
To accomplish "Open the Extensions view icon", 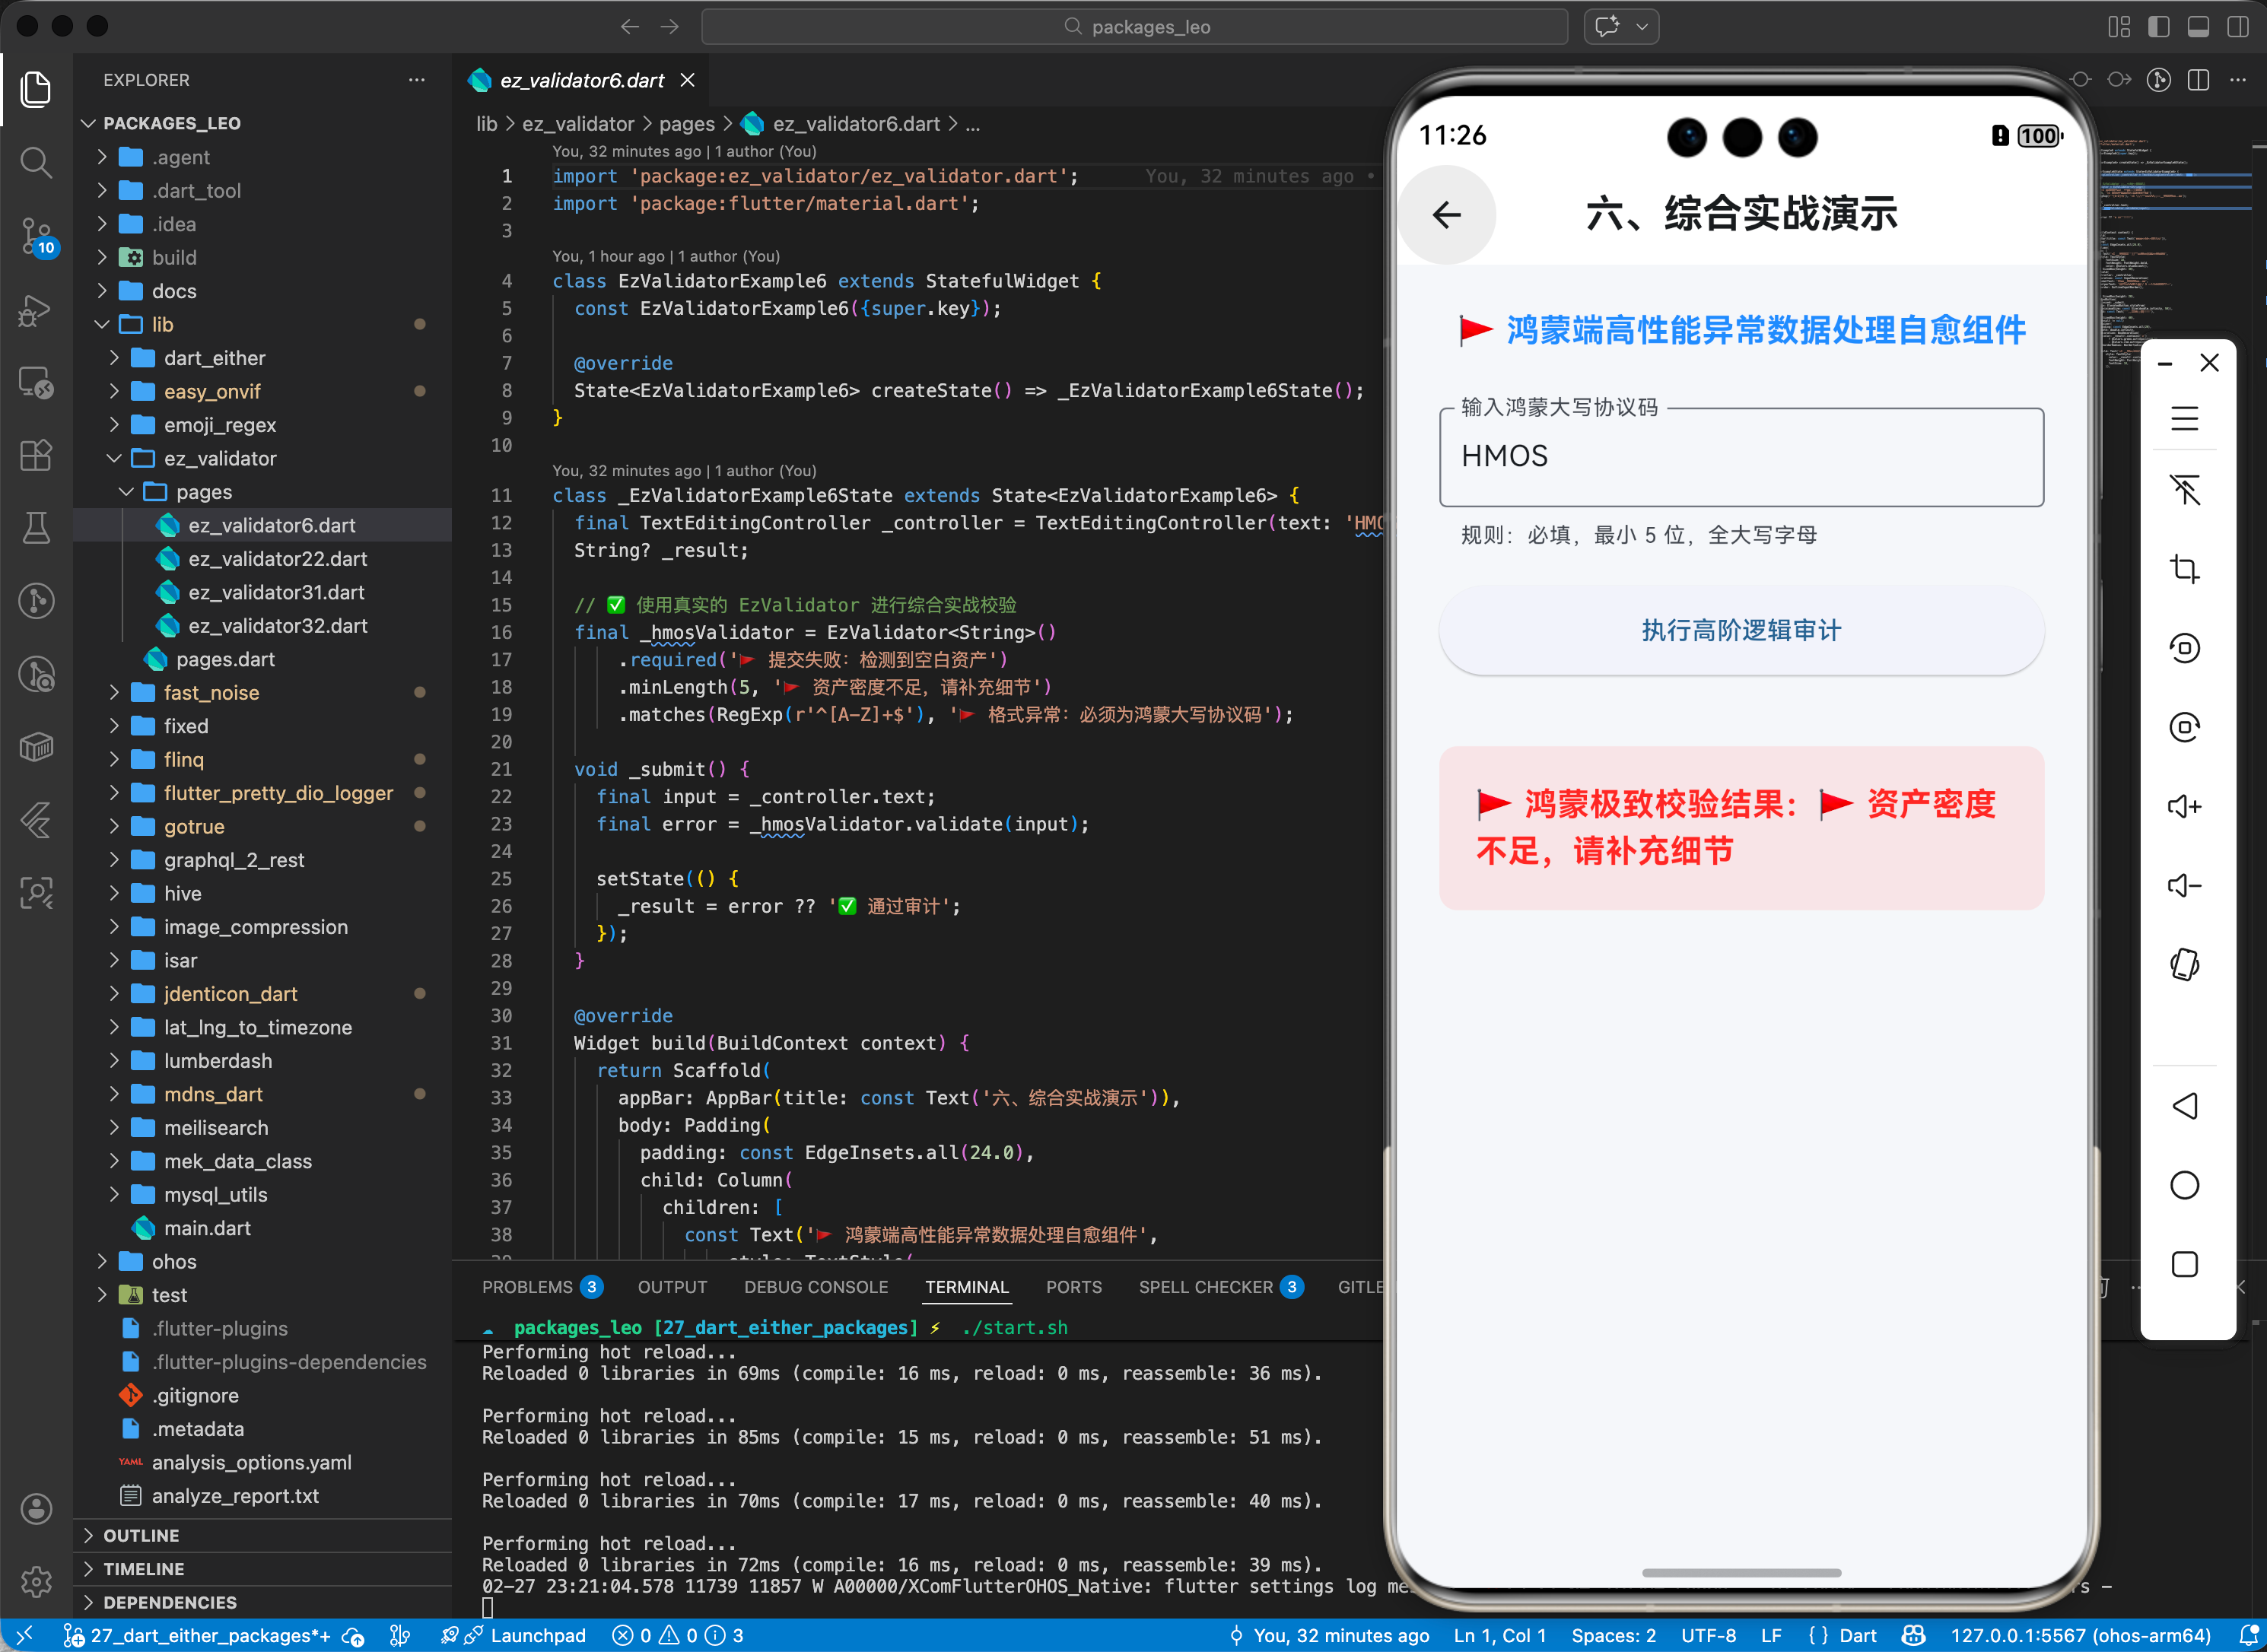I will 36,455.
